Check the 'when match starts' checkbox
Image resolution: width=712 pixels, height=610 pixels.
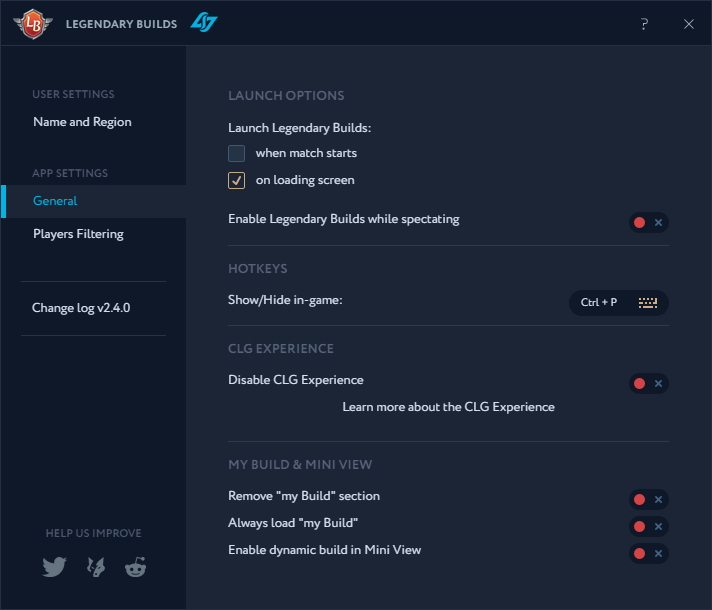tap(236, 154)
